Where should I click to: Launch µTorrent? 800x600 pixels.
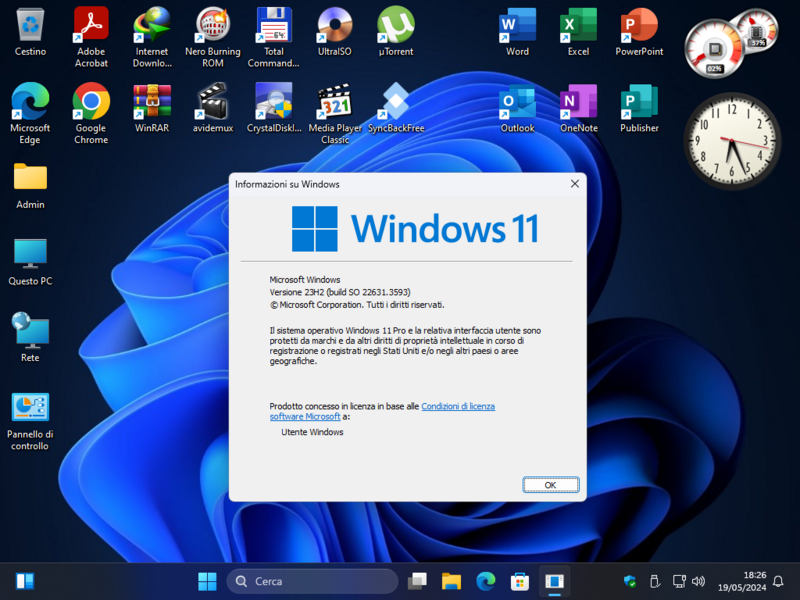[x=395, y=25]
